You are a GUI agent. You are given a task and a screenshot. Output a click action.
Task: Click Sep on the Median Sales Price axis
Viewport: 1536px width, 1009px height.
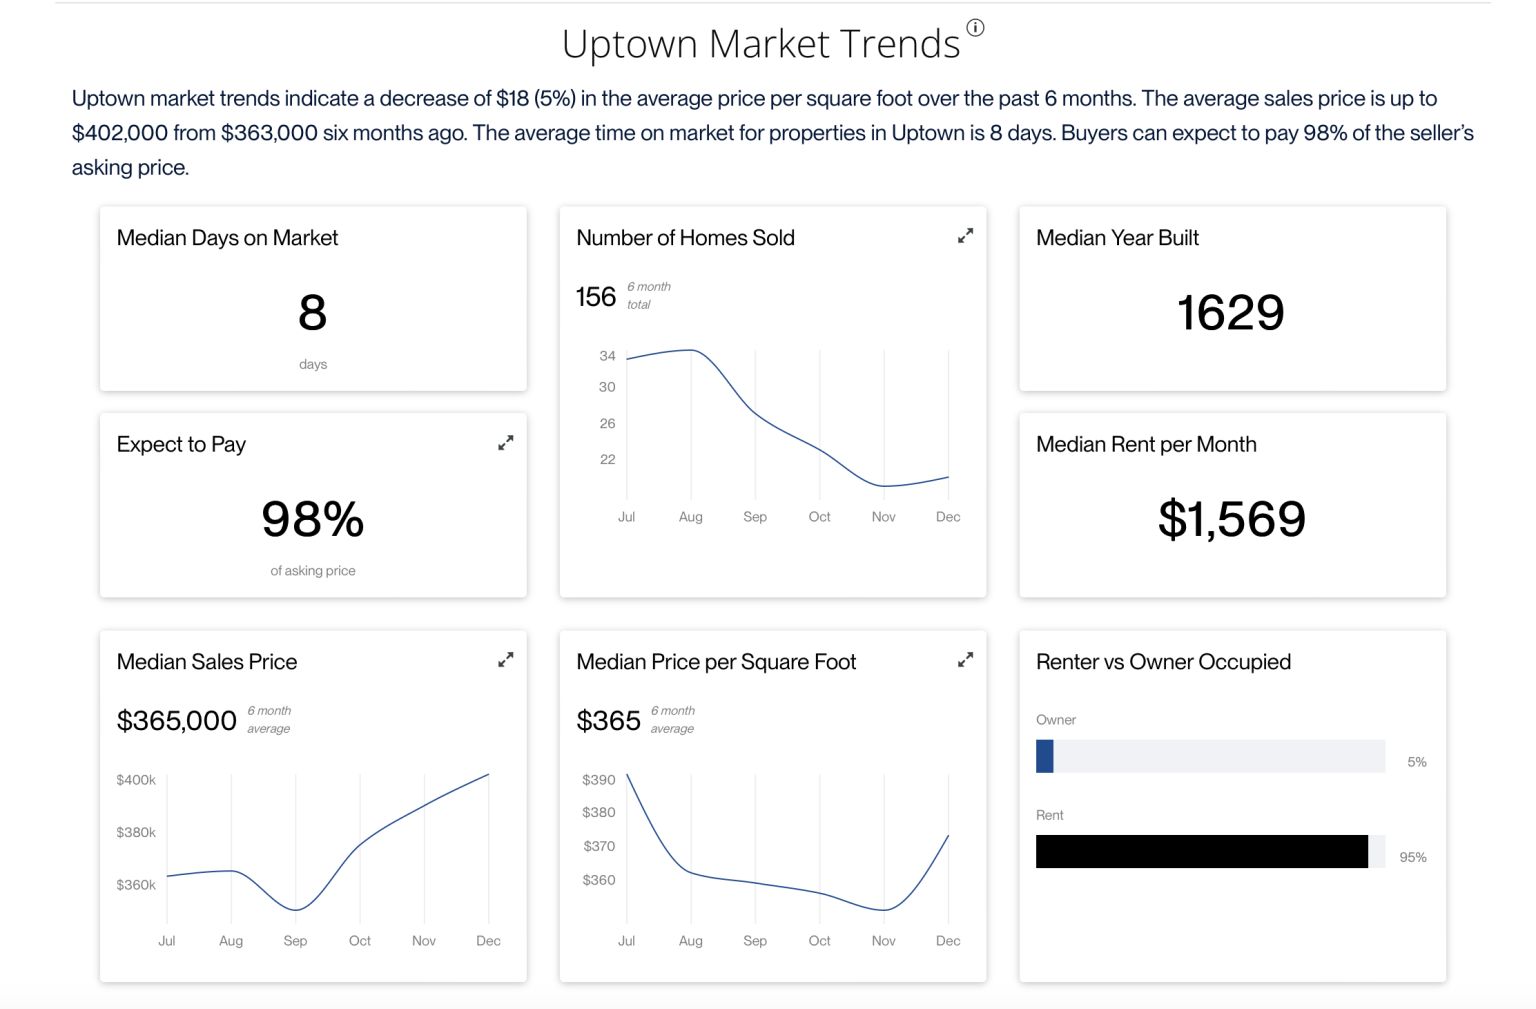coord(295,941)
